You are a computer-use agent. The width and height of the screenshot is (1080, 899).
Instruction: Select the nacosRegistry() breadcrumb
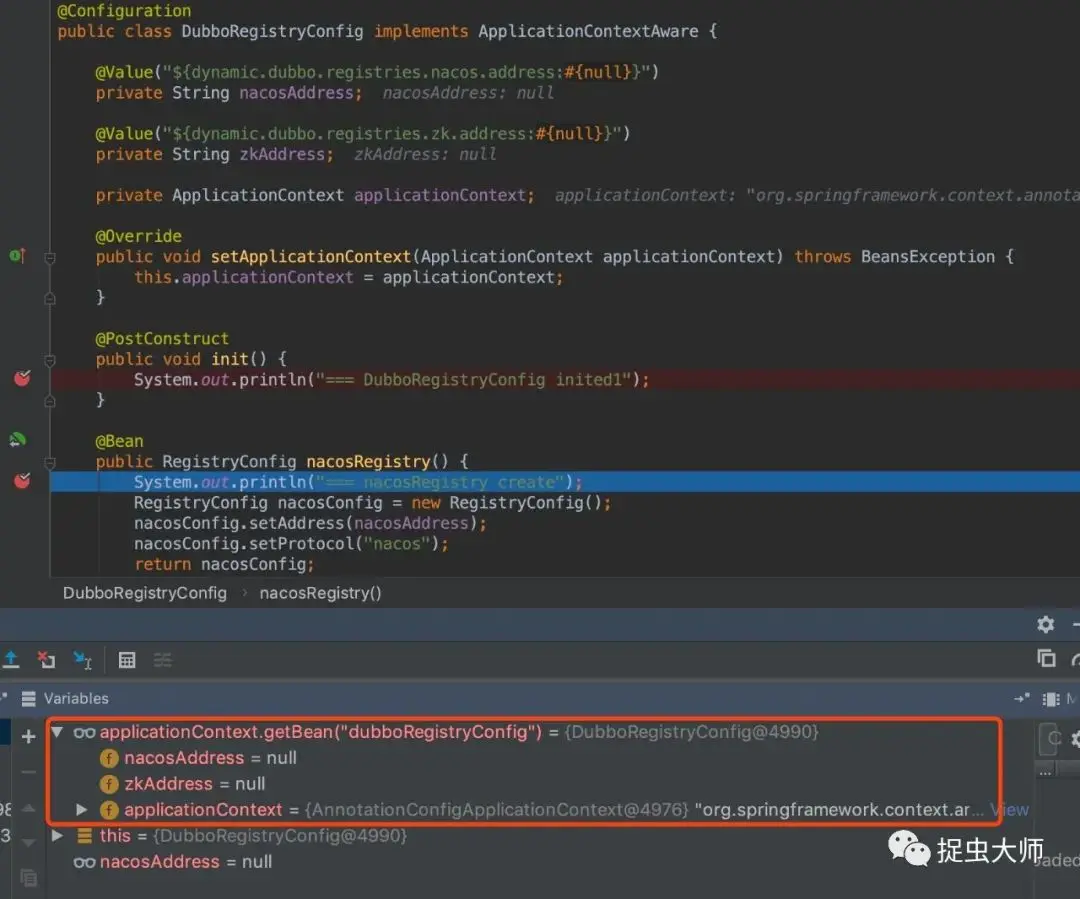(x=320, y=593)
